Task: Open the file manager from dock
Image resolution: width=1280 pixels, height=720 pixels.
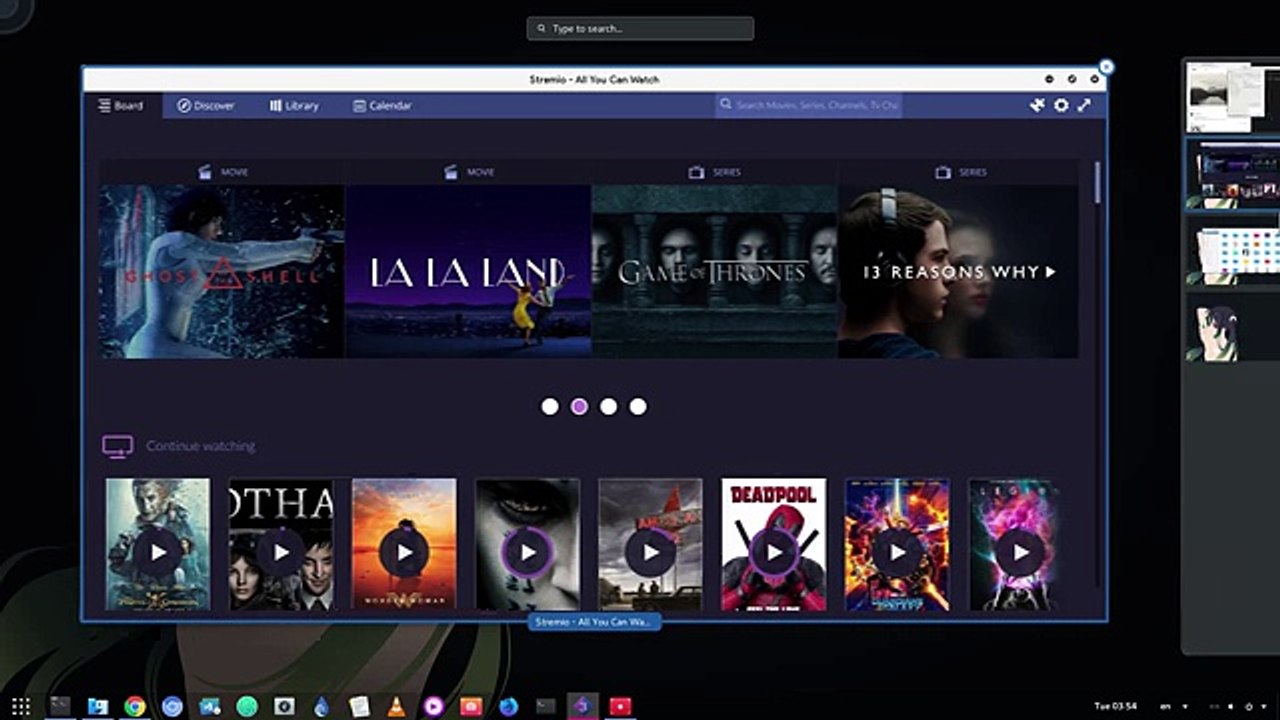Action: coord(97,706)
